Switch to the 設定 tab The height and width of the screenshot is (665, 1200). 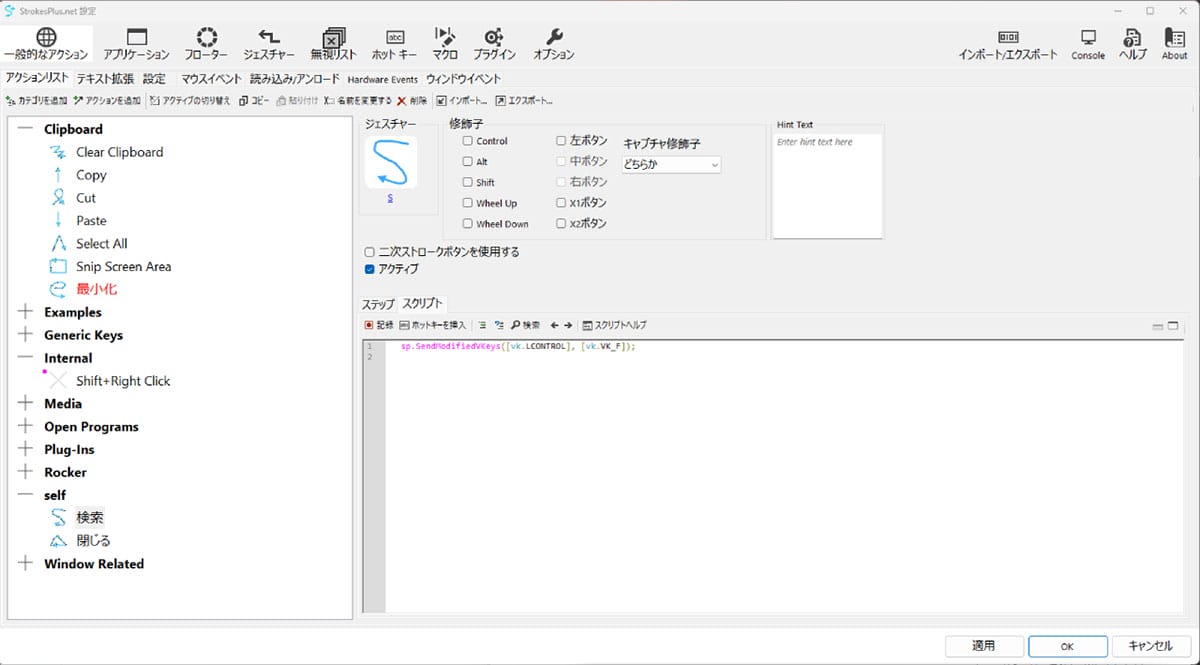[x=154, y=78]
